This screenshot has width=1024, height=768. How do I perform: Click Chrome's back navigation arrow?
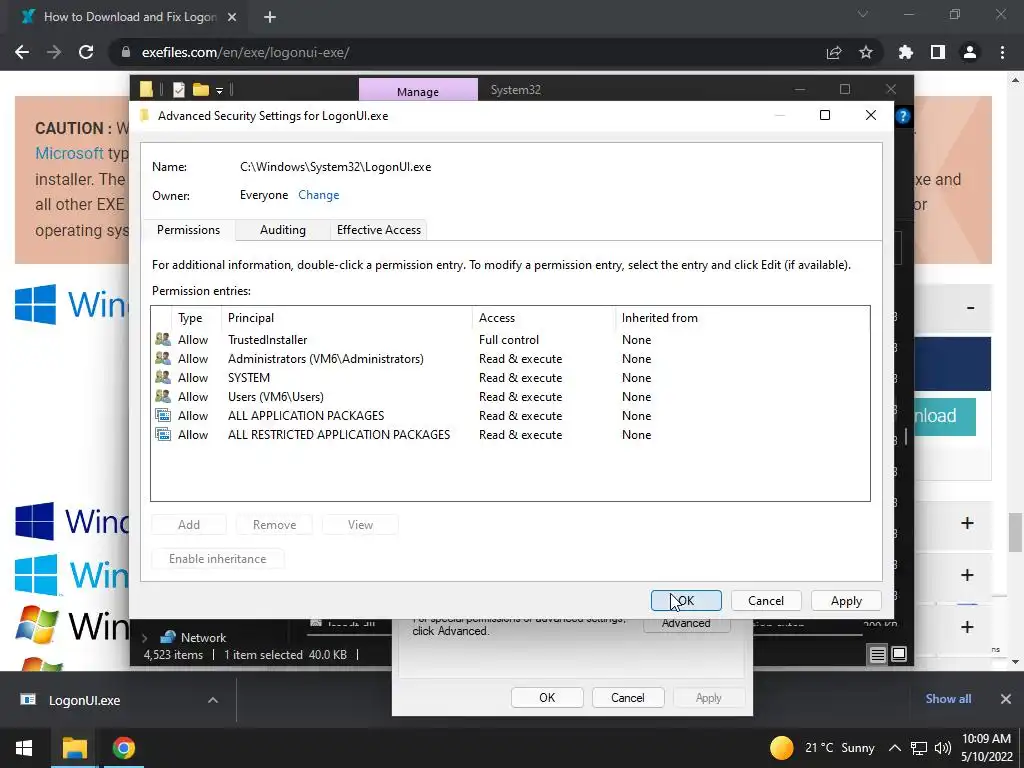(x=22, y=52)
